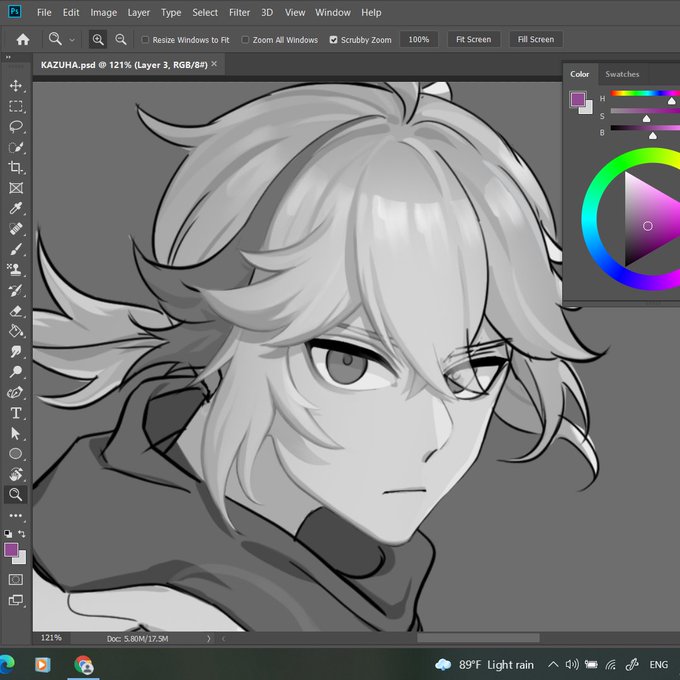Select the Move tool

[16, 85]
